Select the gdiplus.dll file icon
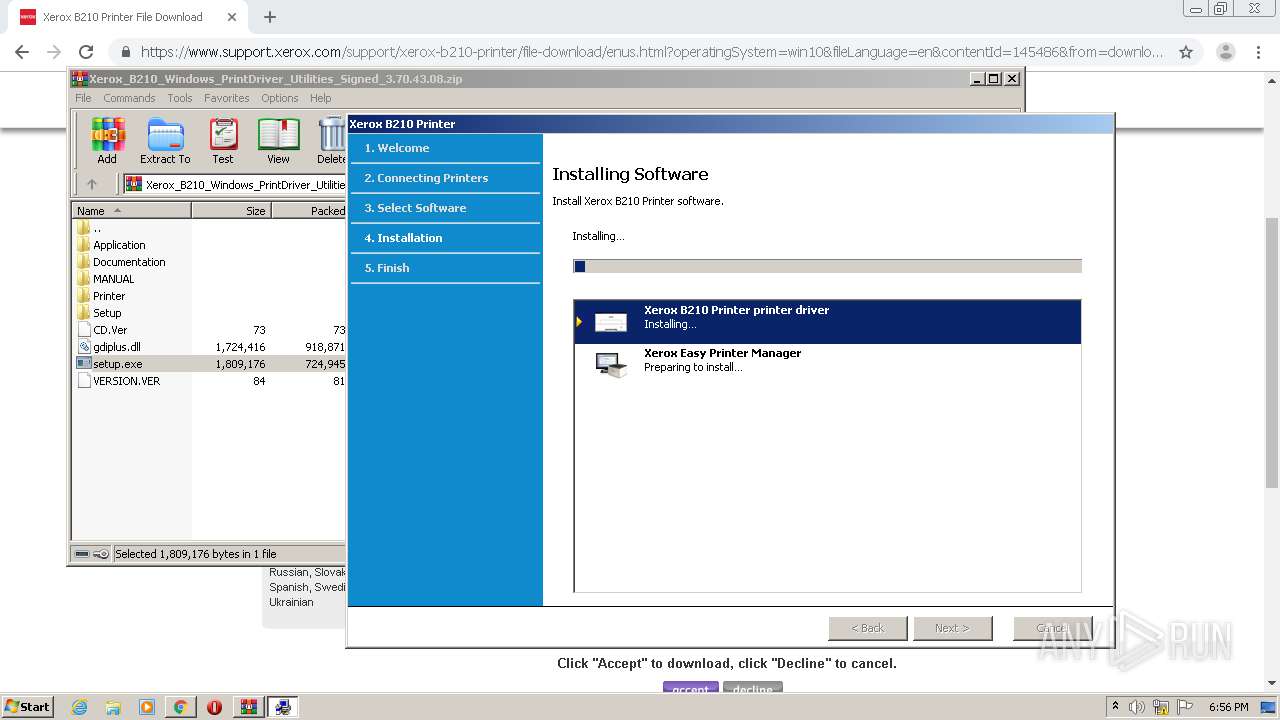1280x720 pixels. click(84, 347)
